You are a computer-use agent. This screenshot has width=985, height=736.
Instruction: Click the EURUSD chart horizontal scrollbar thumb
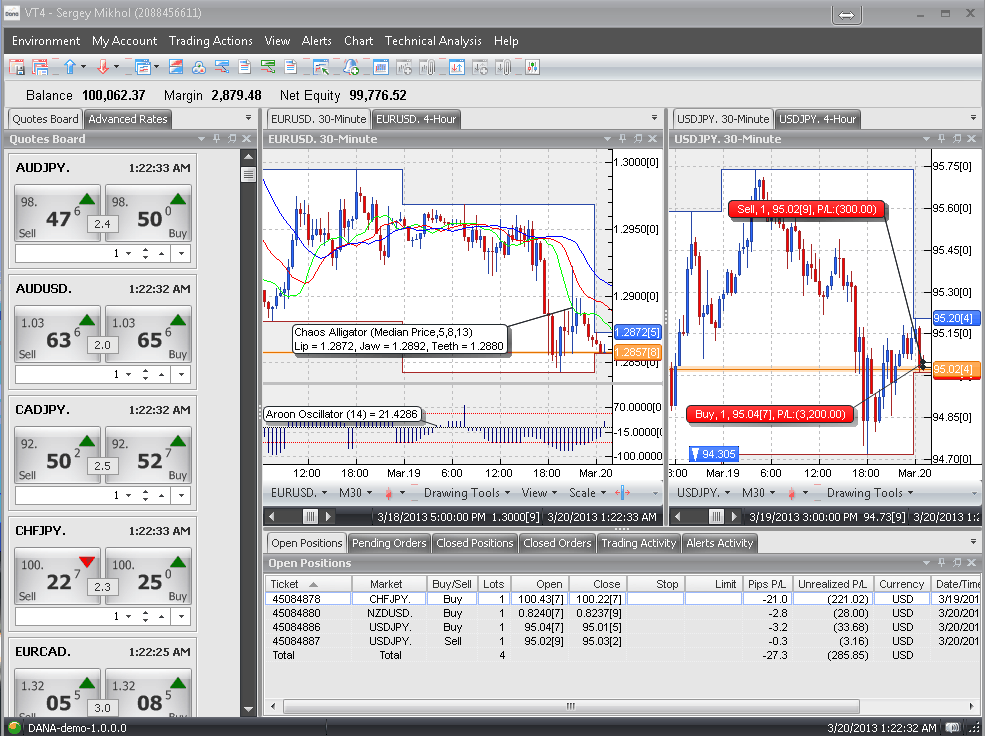pyautogui.click(x=310, y=516)
